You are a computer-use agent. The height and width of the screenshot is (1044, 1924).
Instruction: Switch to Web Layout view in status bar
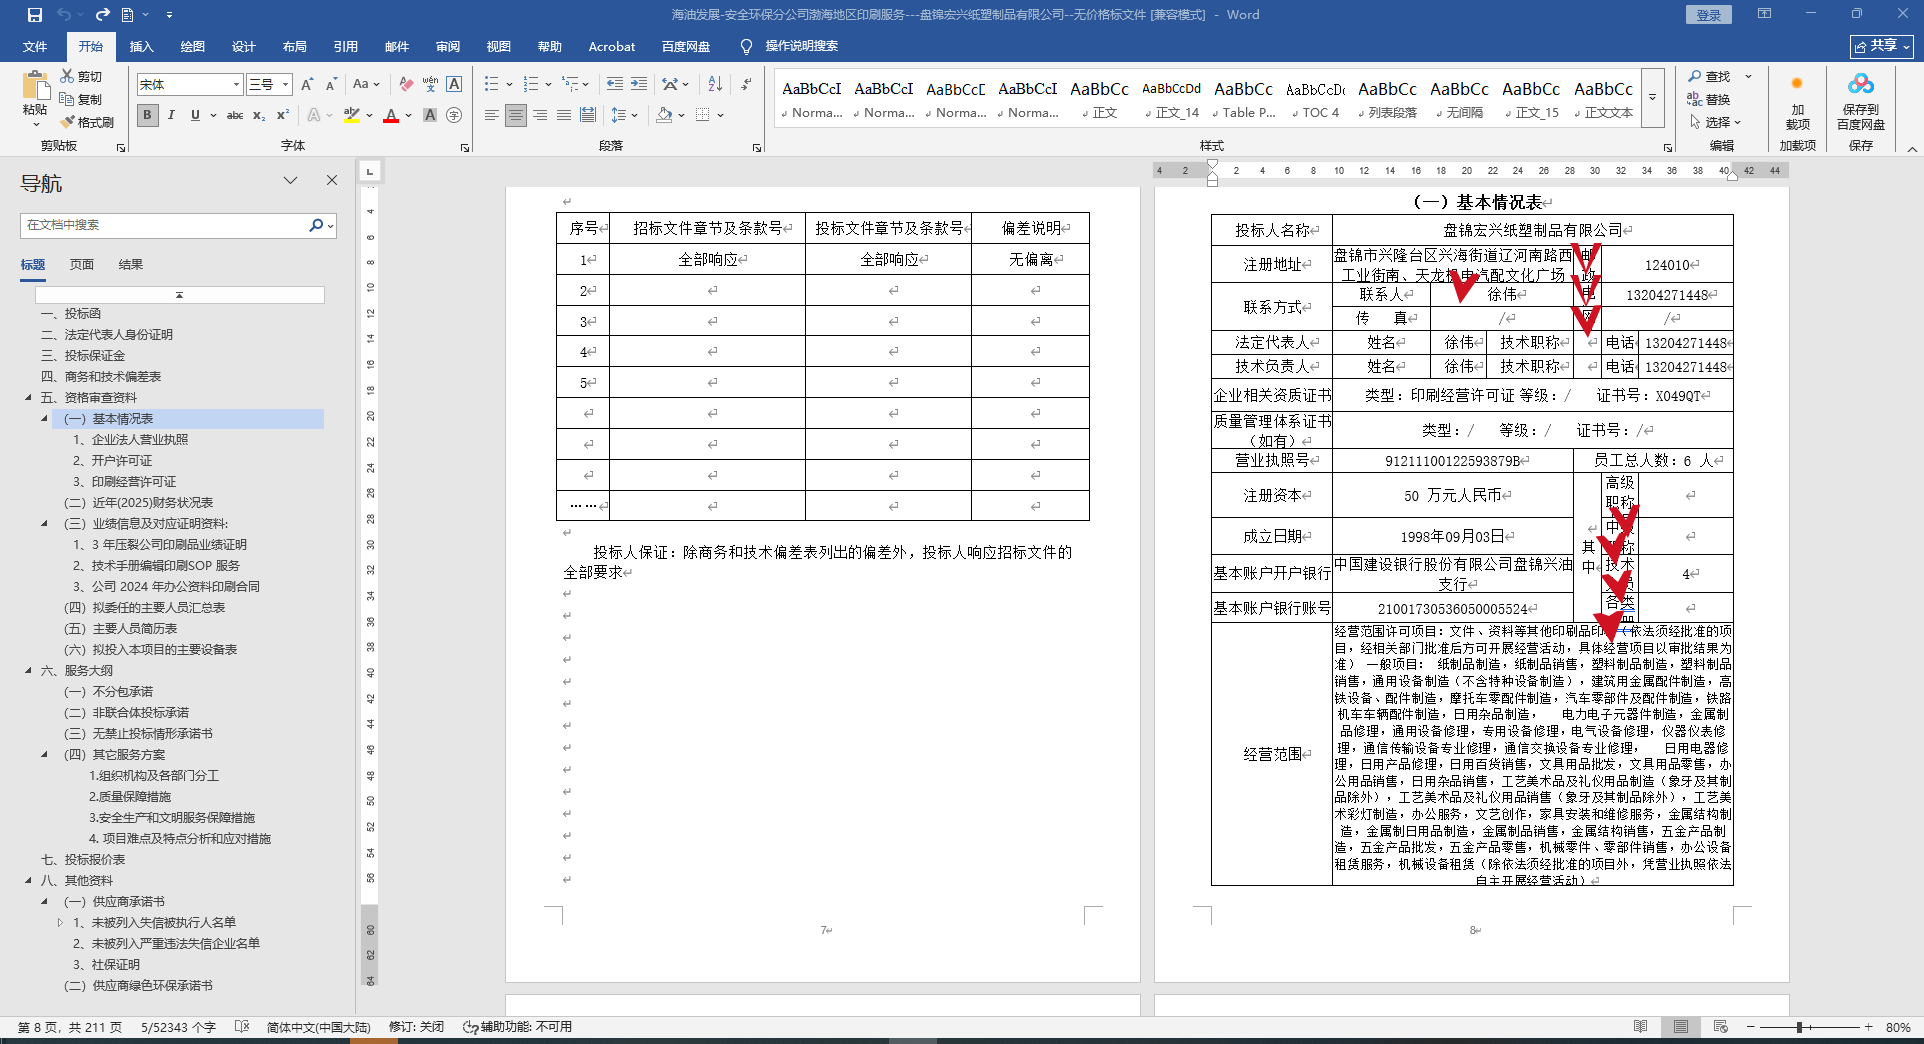[1720, 1027]
